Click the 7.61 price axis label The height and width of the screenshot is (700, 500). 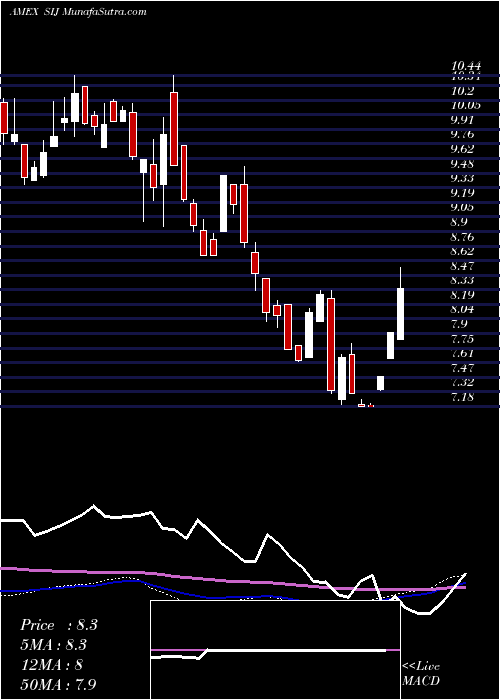[x=464, y=354]
